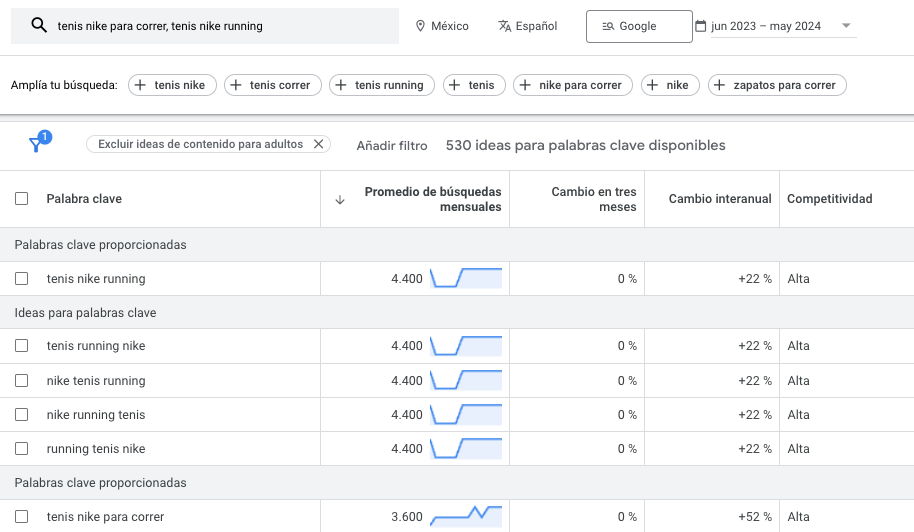Click the 3.600 monthly searches value

[x=407, y=517]
